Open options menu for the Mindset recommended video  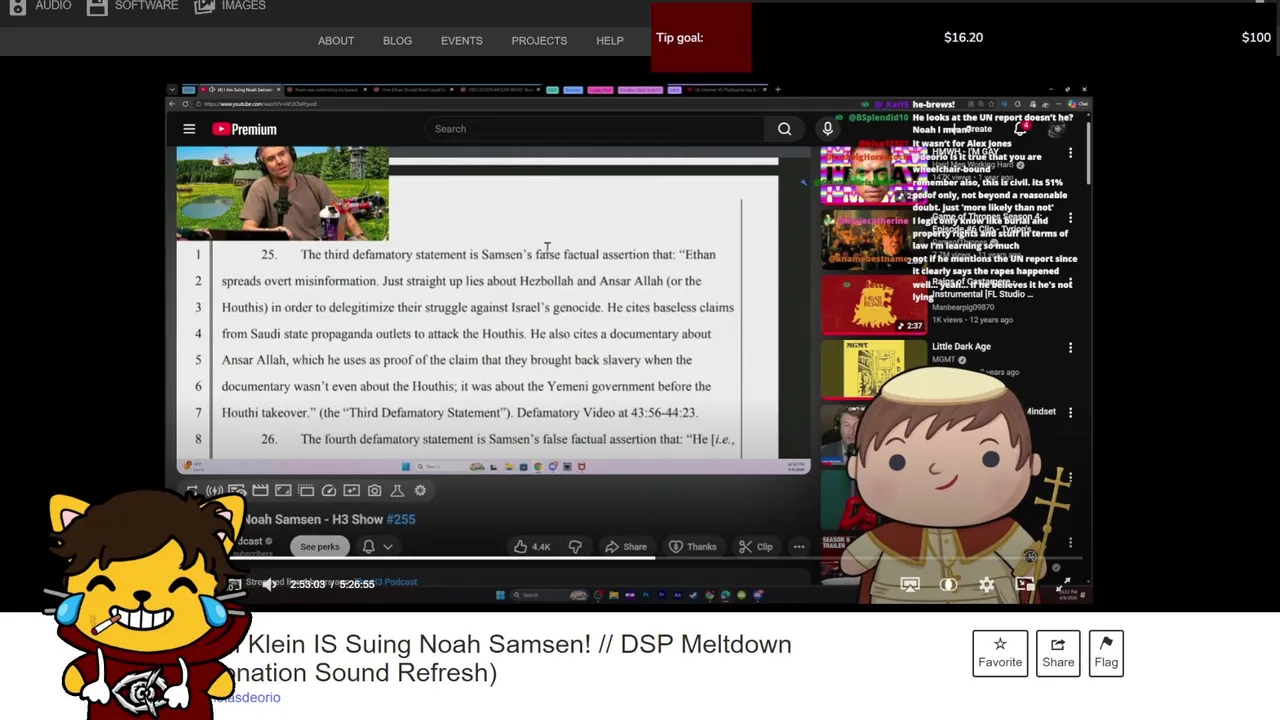pos(1070,412)
